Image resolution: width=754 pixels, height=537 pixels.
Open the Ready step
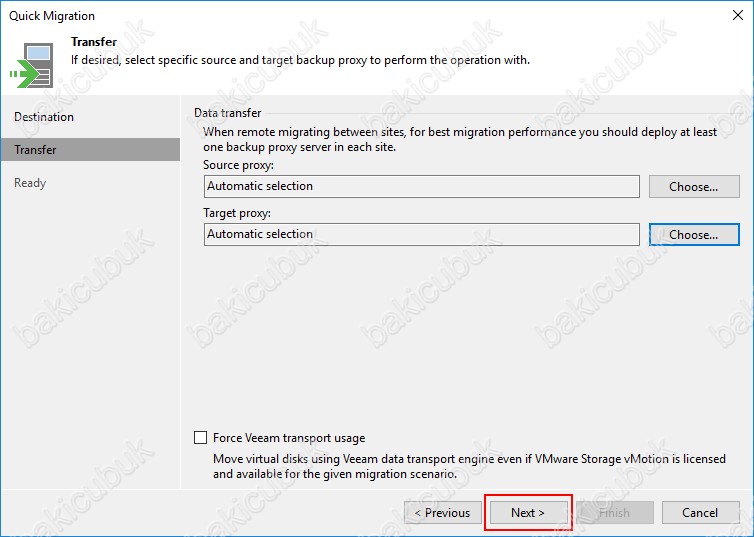(x=30, y=183)
